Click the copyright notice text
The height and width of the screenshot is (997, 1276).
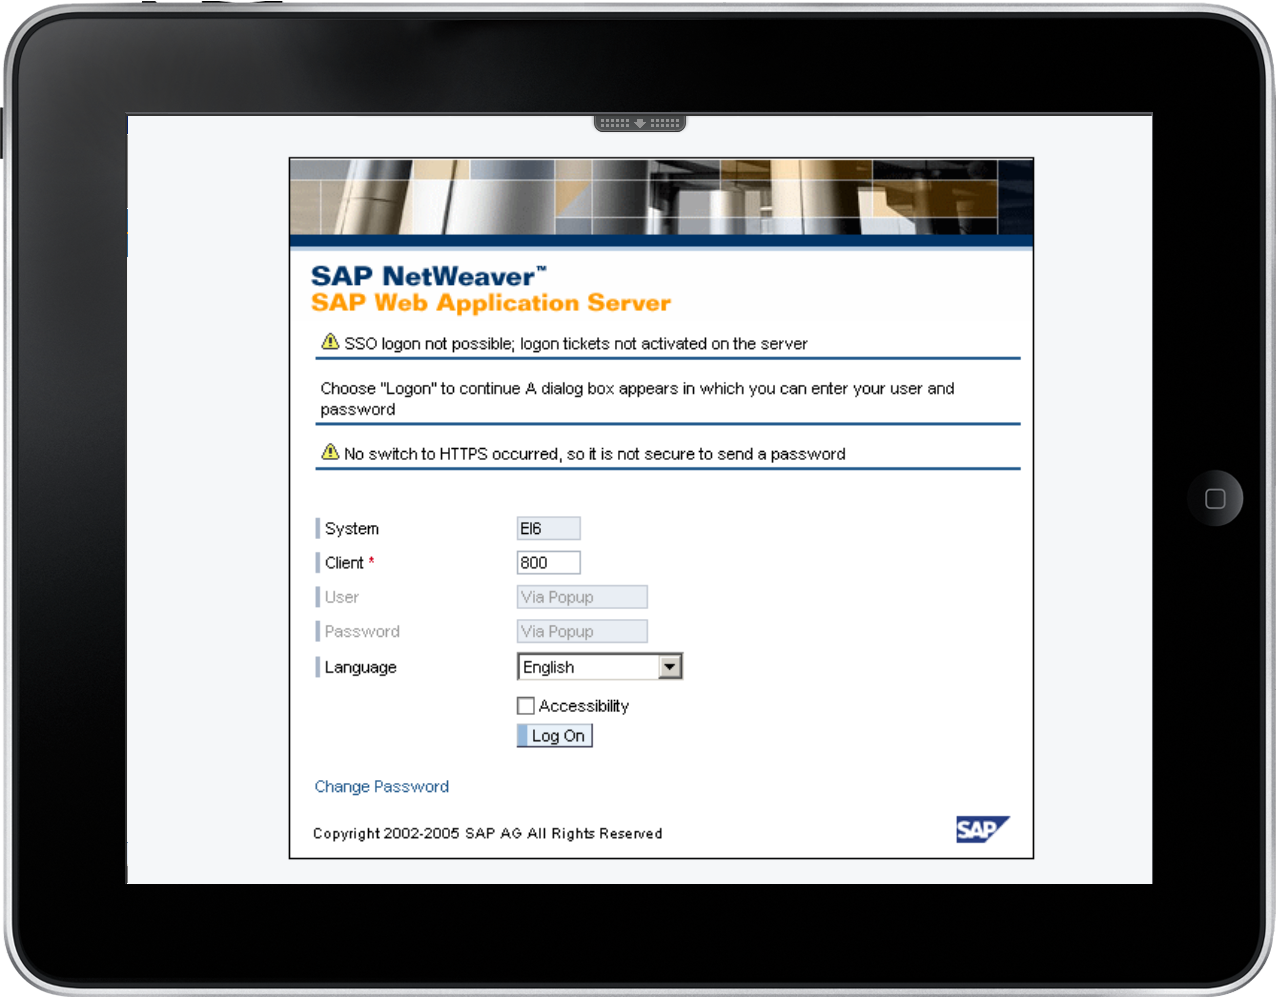tap(487, 833)
